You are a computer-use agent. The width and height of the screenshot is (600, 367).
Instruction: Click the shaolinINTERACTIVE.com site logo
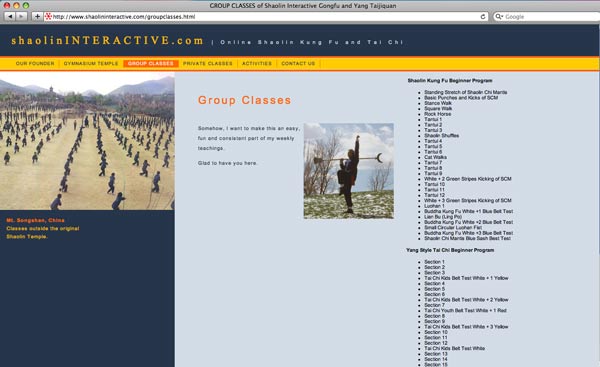[108, 41]
